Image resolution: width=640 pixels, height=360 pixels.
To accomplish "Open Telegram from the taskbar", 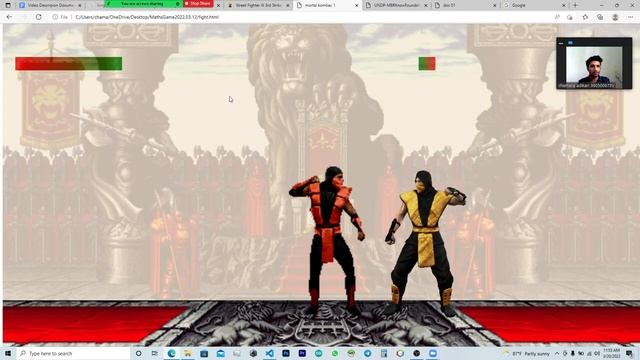I will 367,353.
